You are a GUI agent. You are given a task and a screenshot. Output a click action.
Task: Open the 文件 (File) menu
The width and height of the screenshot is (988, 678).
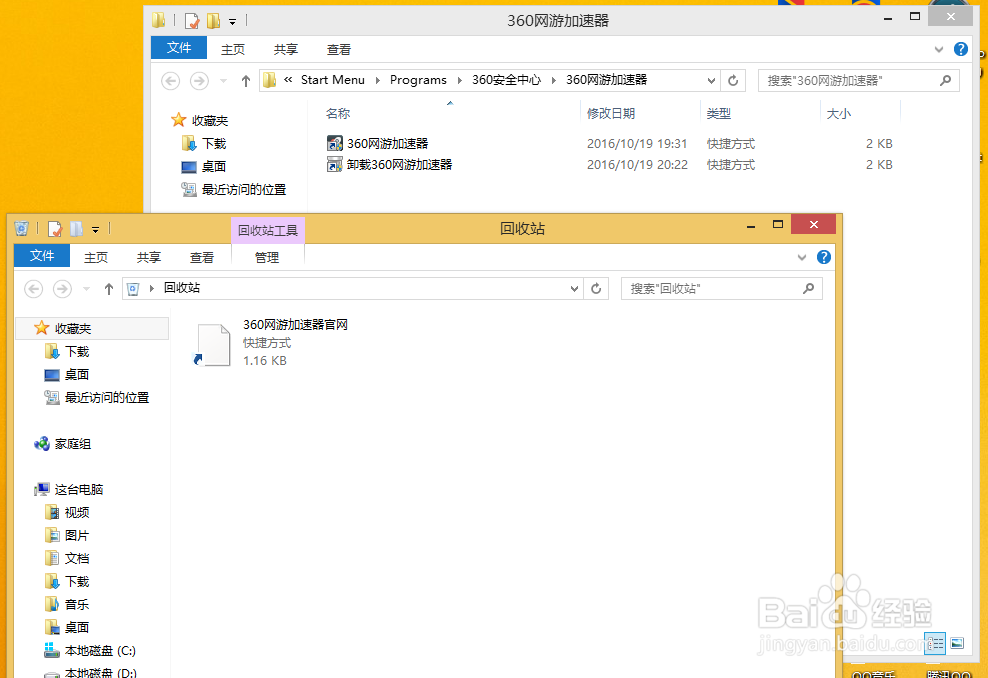(41, 256)
